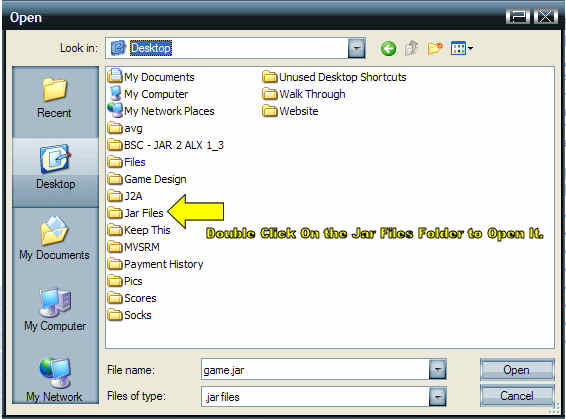Select the Game Design folder
The image size is (566, 419).
[x=147, y=179]
